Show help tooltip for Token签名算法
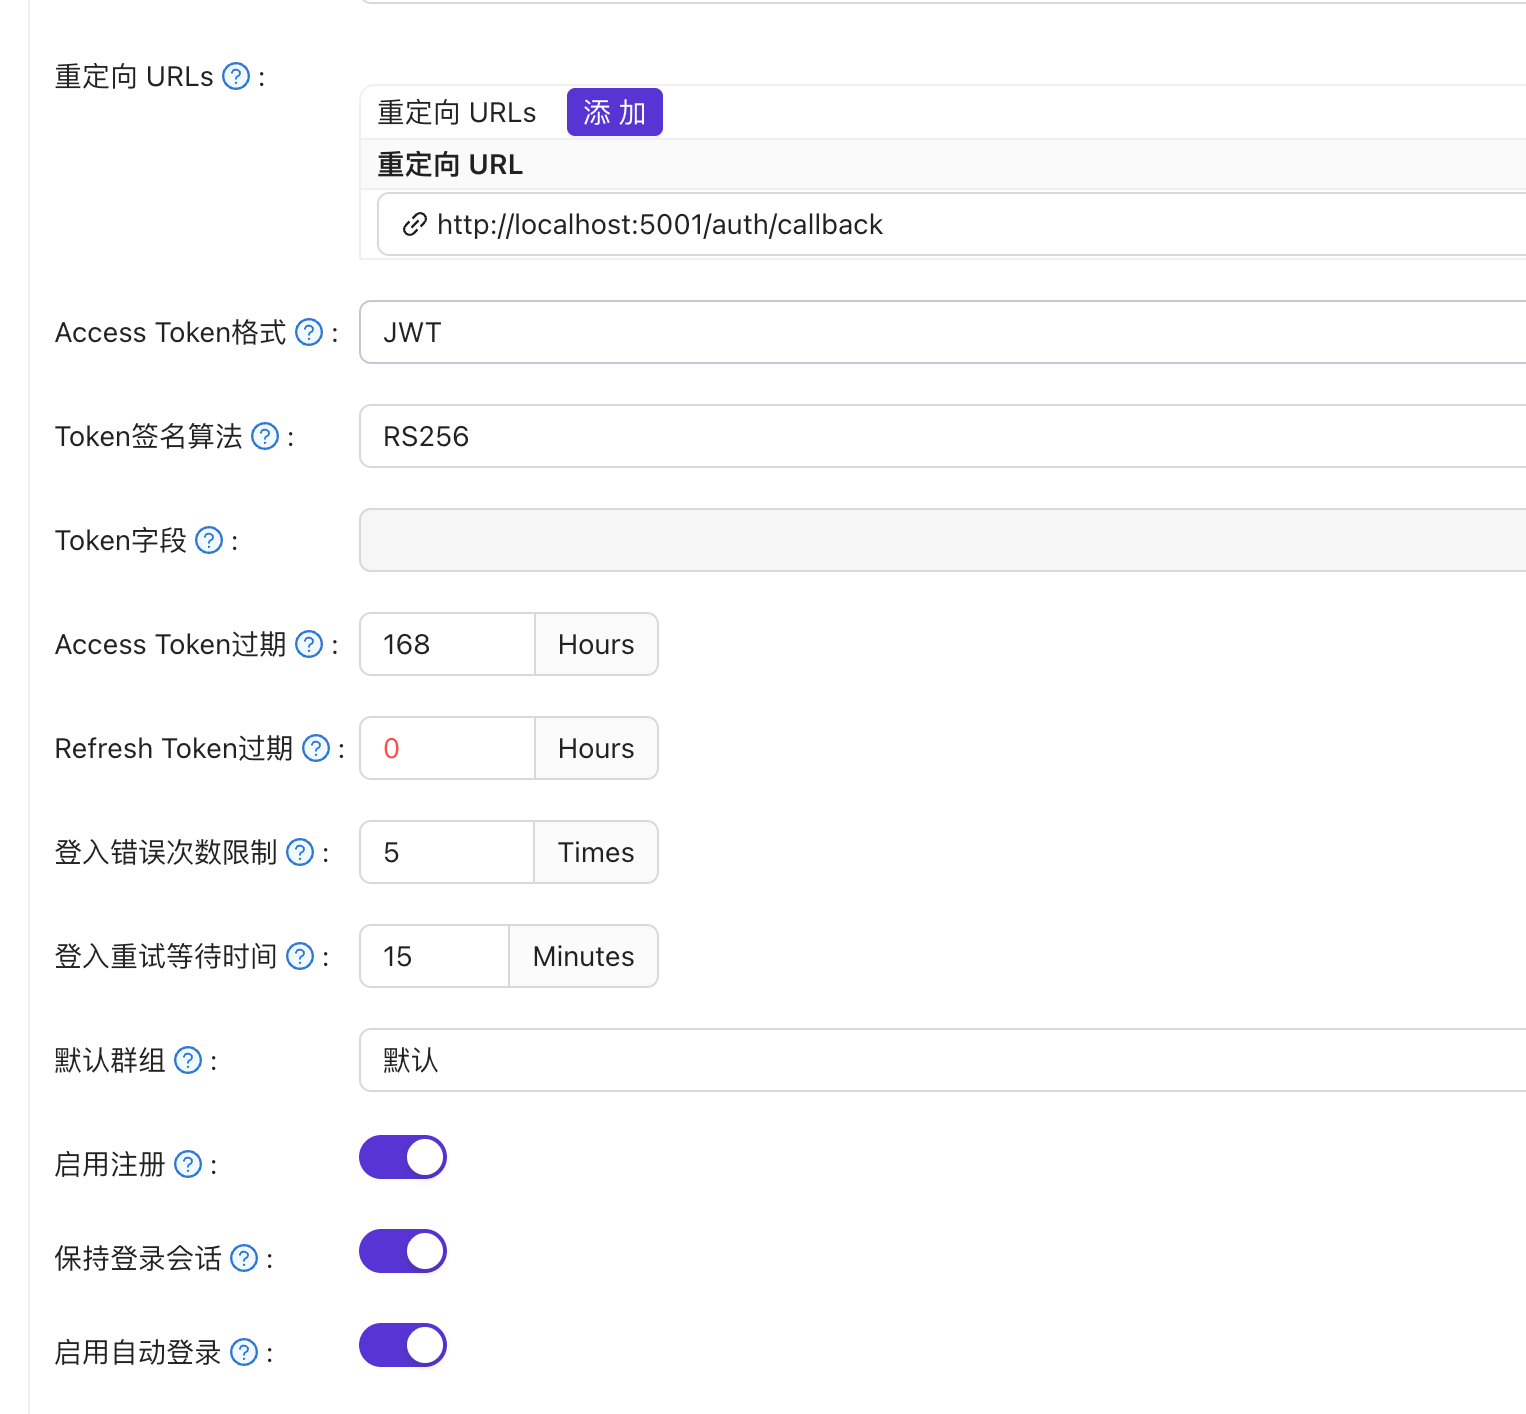The height and width of the screenshot is (1414, 1526). pos(265,436)
